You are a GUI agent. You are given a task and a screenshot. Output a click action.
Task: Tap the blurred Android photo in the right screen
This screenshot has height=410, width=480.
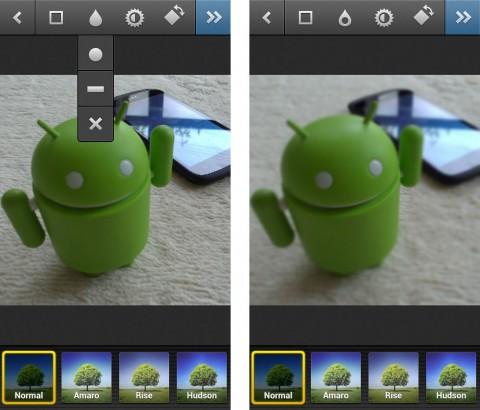point(365,190)
